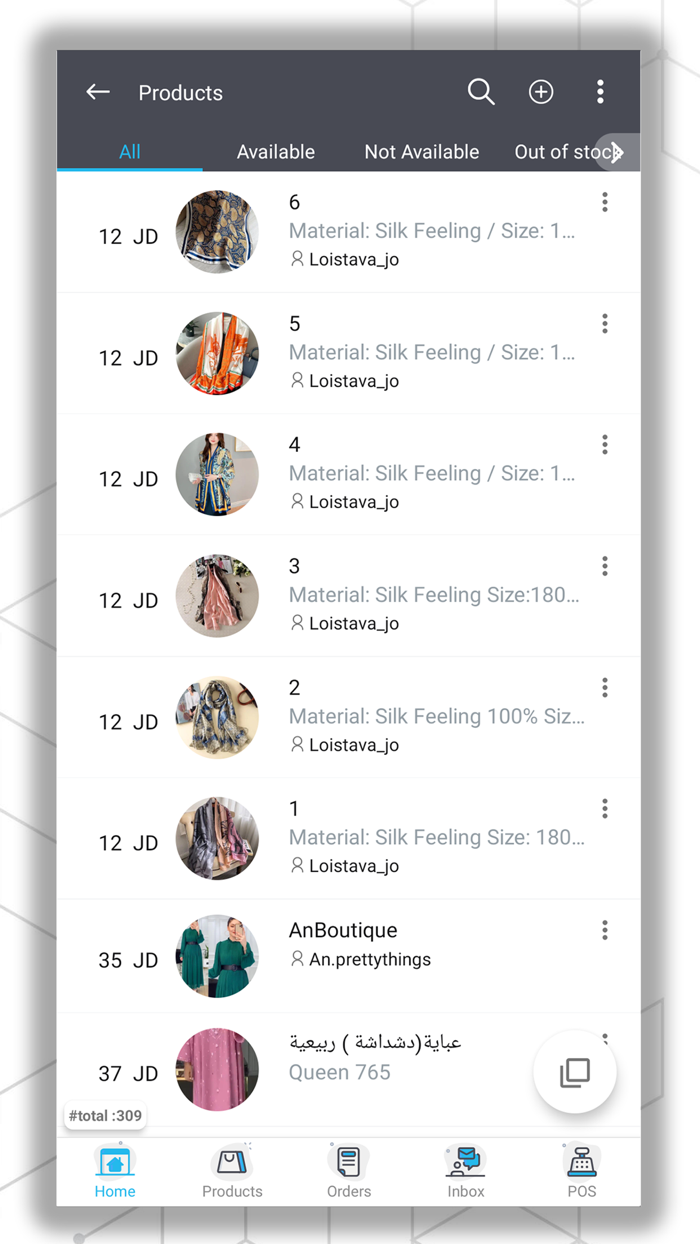Open the header overflow menu
Image resolution: width=700 pixels, height=1244 pixels.
600,93
